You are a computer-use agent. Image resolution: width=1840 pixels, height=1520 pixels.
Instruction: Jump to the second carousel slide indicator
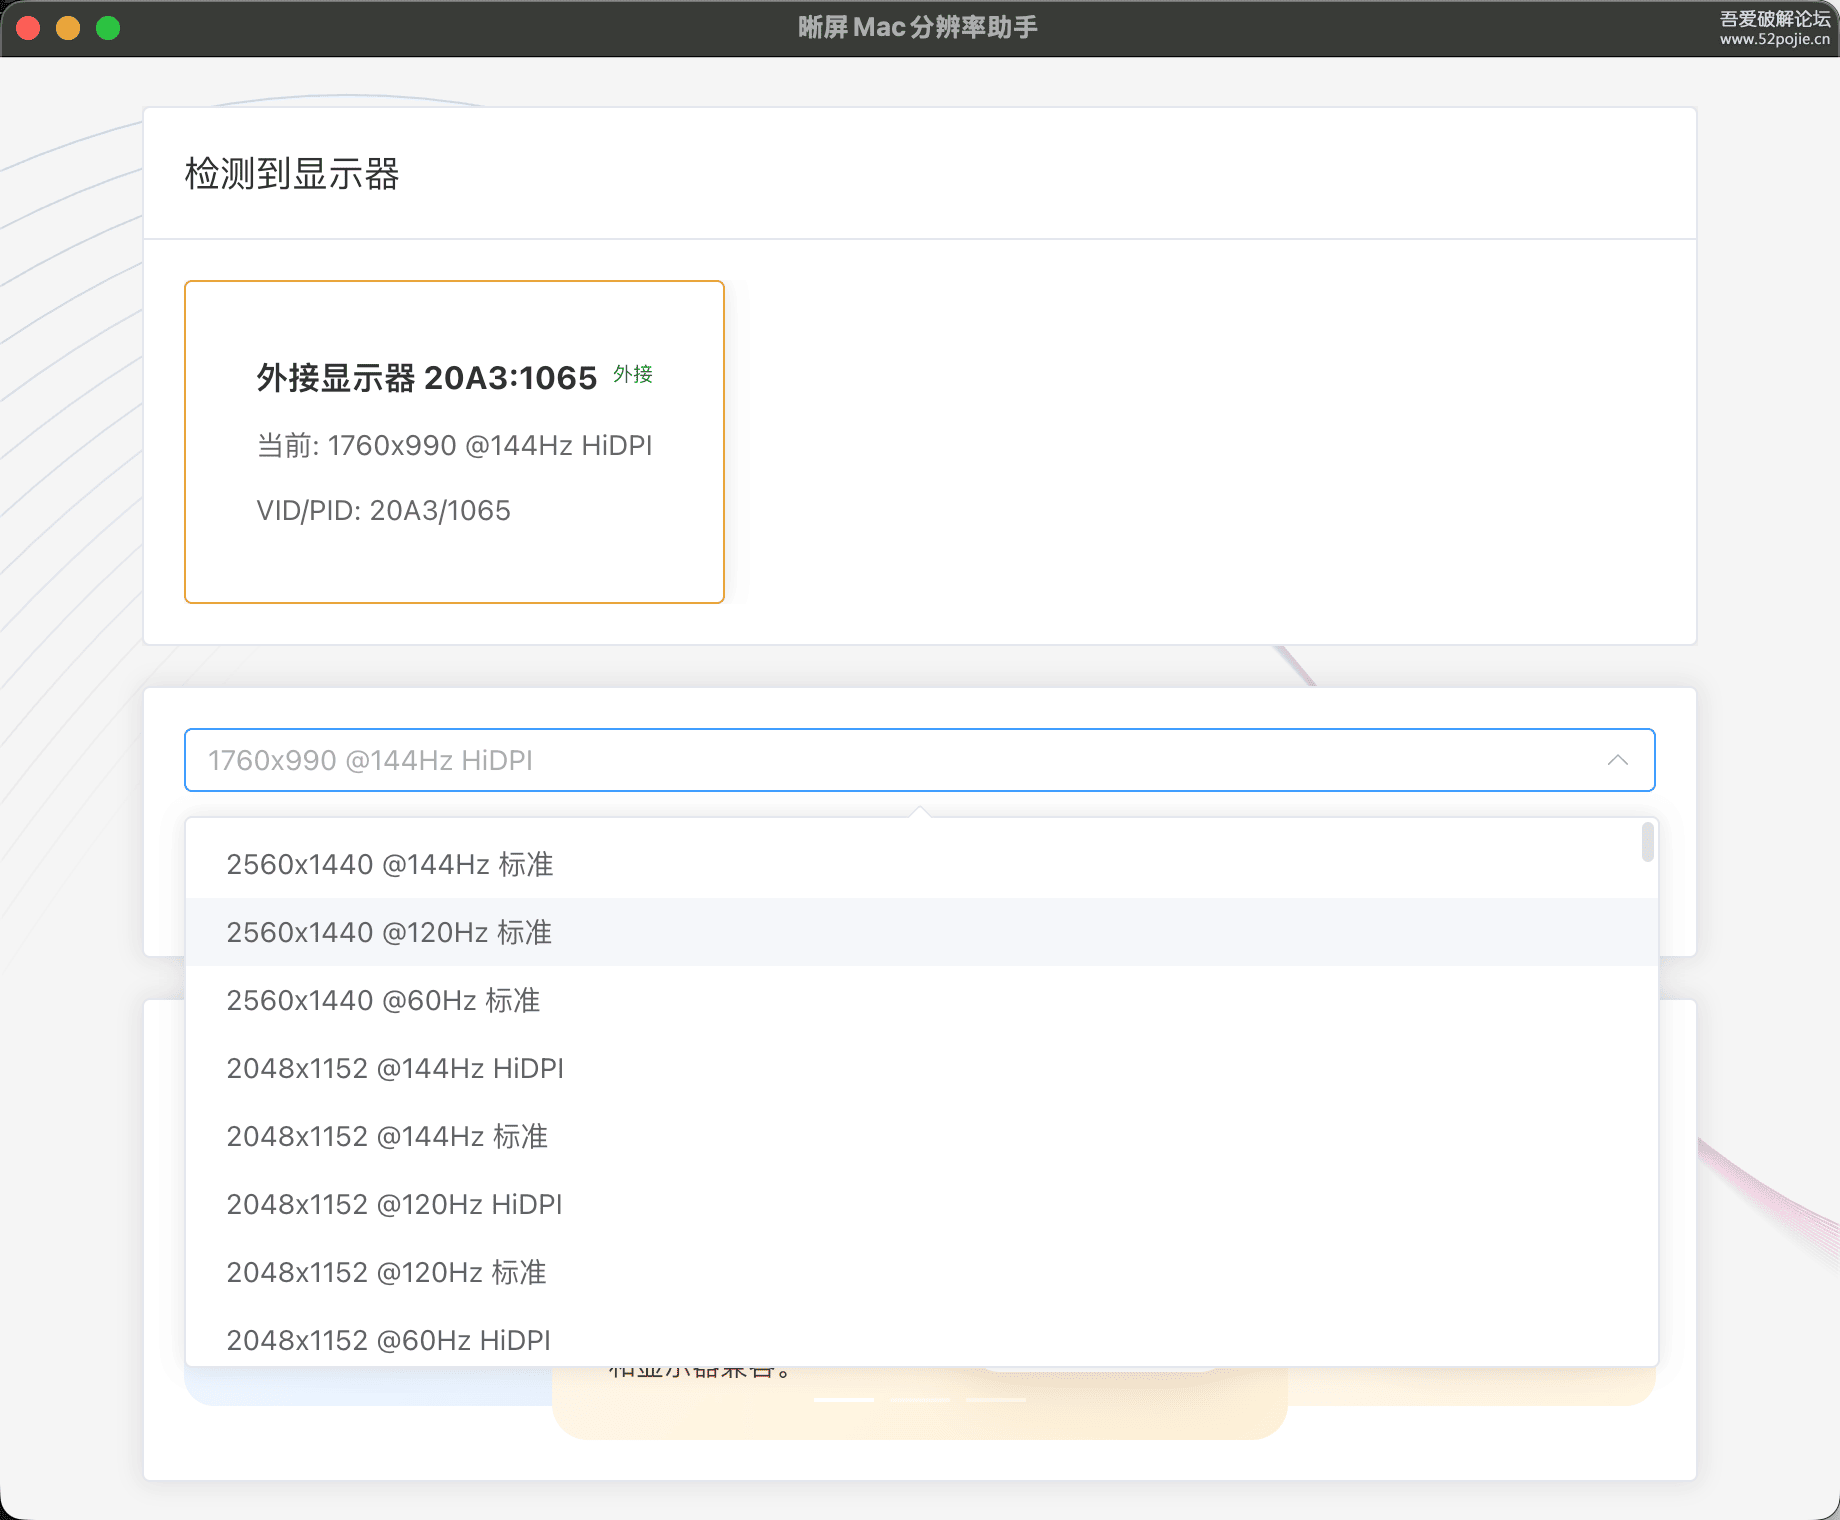click(x=920, y=1400)
